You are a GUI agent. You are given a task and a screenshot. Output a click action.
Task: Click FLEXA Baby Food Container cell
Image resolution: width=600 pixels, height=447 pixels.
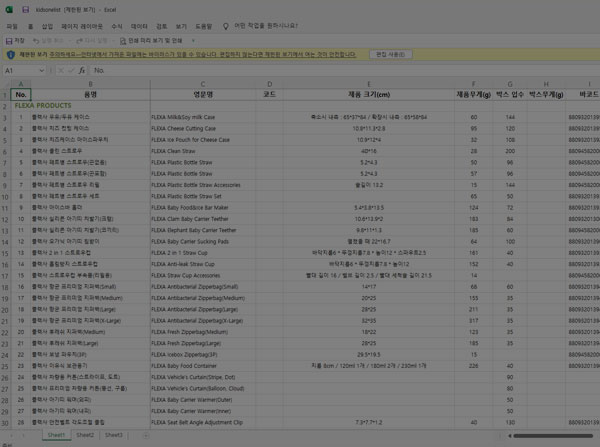pyautogui.click(x=203, y=366)
